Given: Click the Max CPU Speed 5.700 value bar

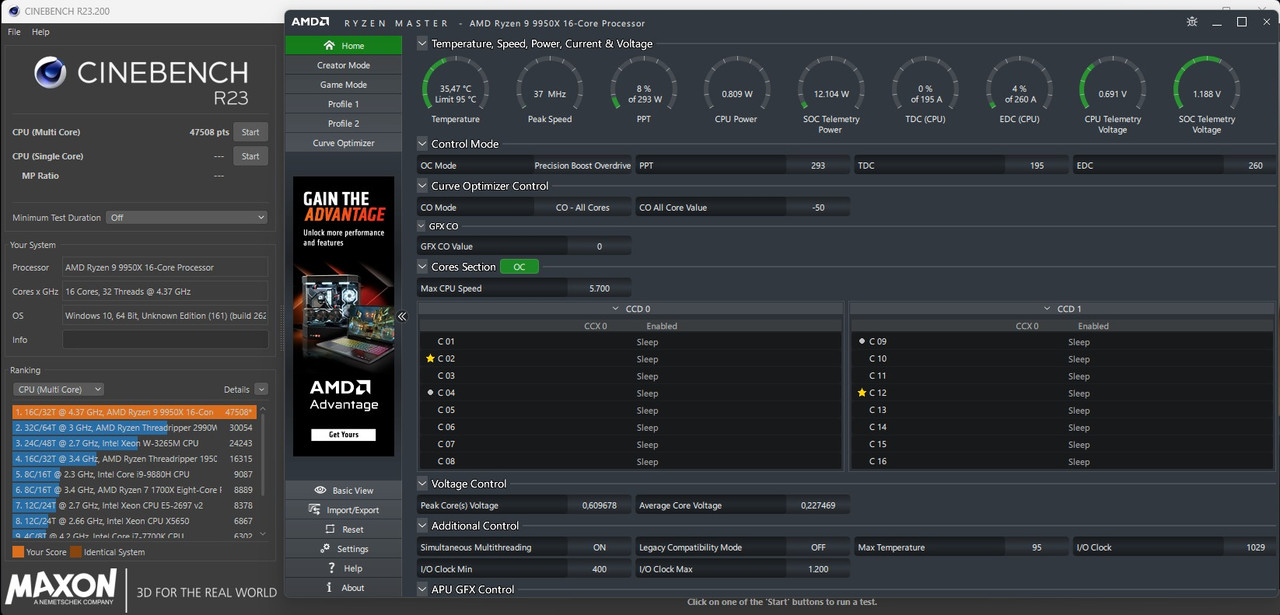Looking at the screenshot, I should (x=599, y=288).
